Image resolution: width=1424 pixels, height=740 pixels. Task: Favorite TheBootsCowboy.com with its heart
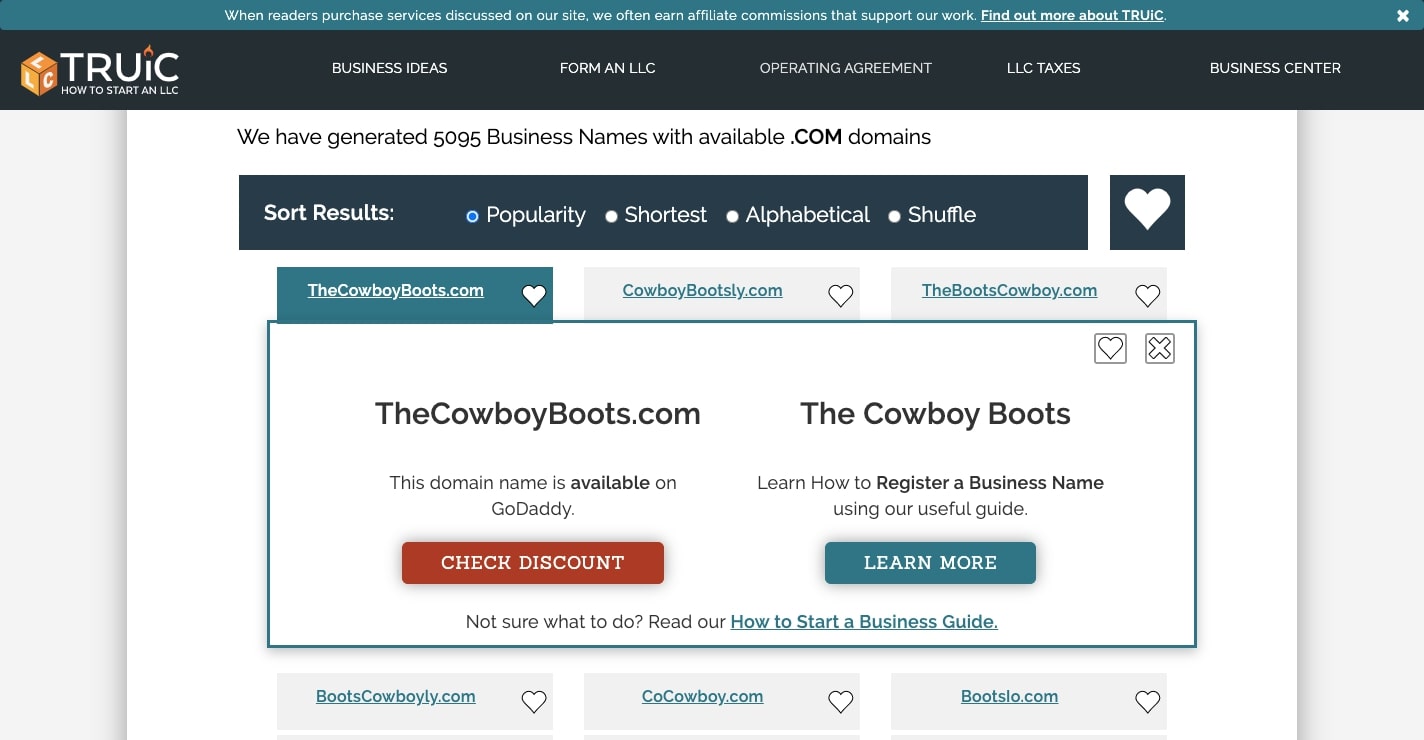click(x=1147, y=295)
